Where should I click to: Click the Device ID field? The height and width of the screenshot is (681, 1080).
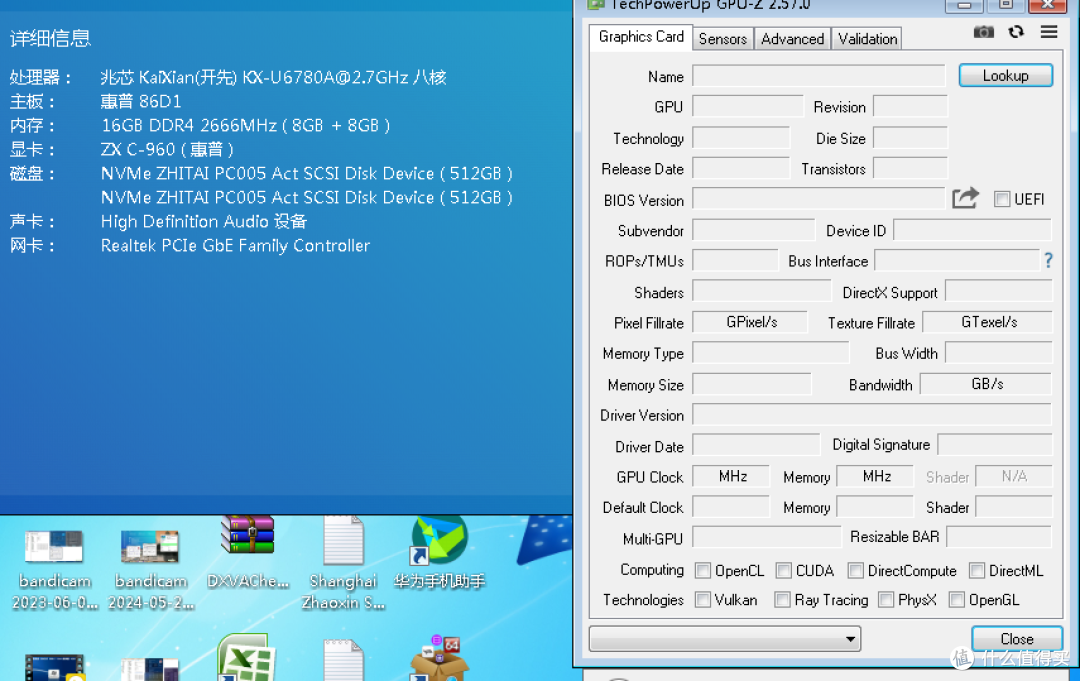973,230
